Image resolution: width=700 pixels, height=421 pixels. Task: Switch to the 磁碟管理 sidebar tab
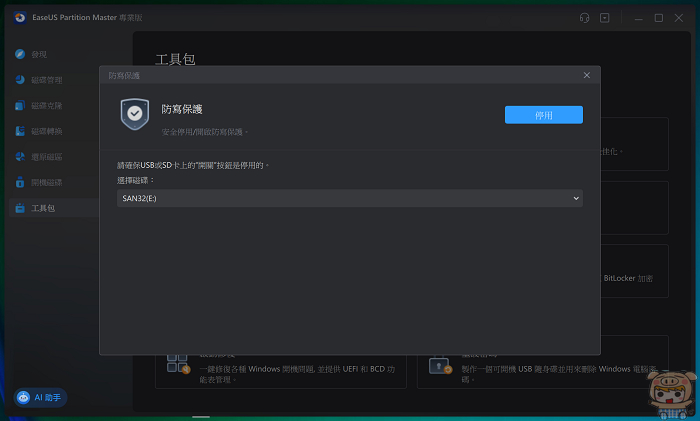click(45, 80)
